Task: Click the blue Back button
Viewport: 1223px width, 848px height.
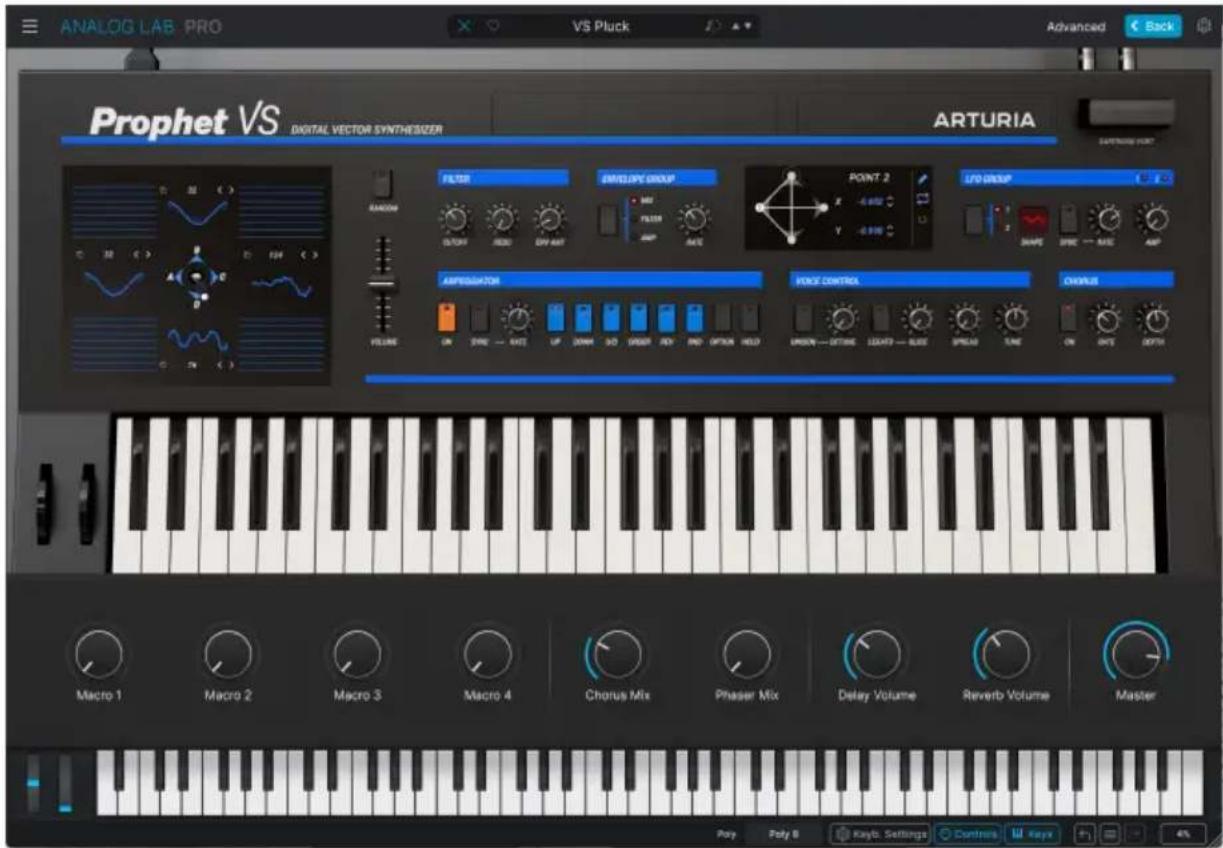Action: (x=1153, y=27)
